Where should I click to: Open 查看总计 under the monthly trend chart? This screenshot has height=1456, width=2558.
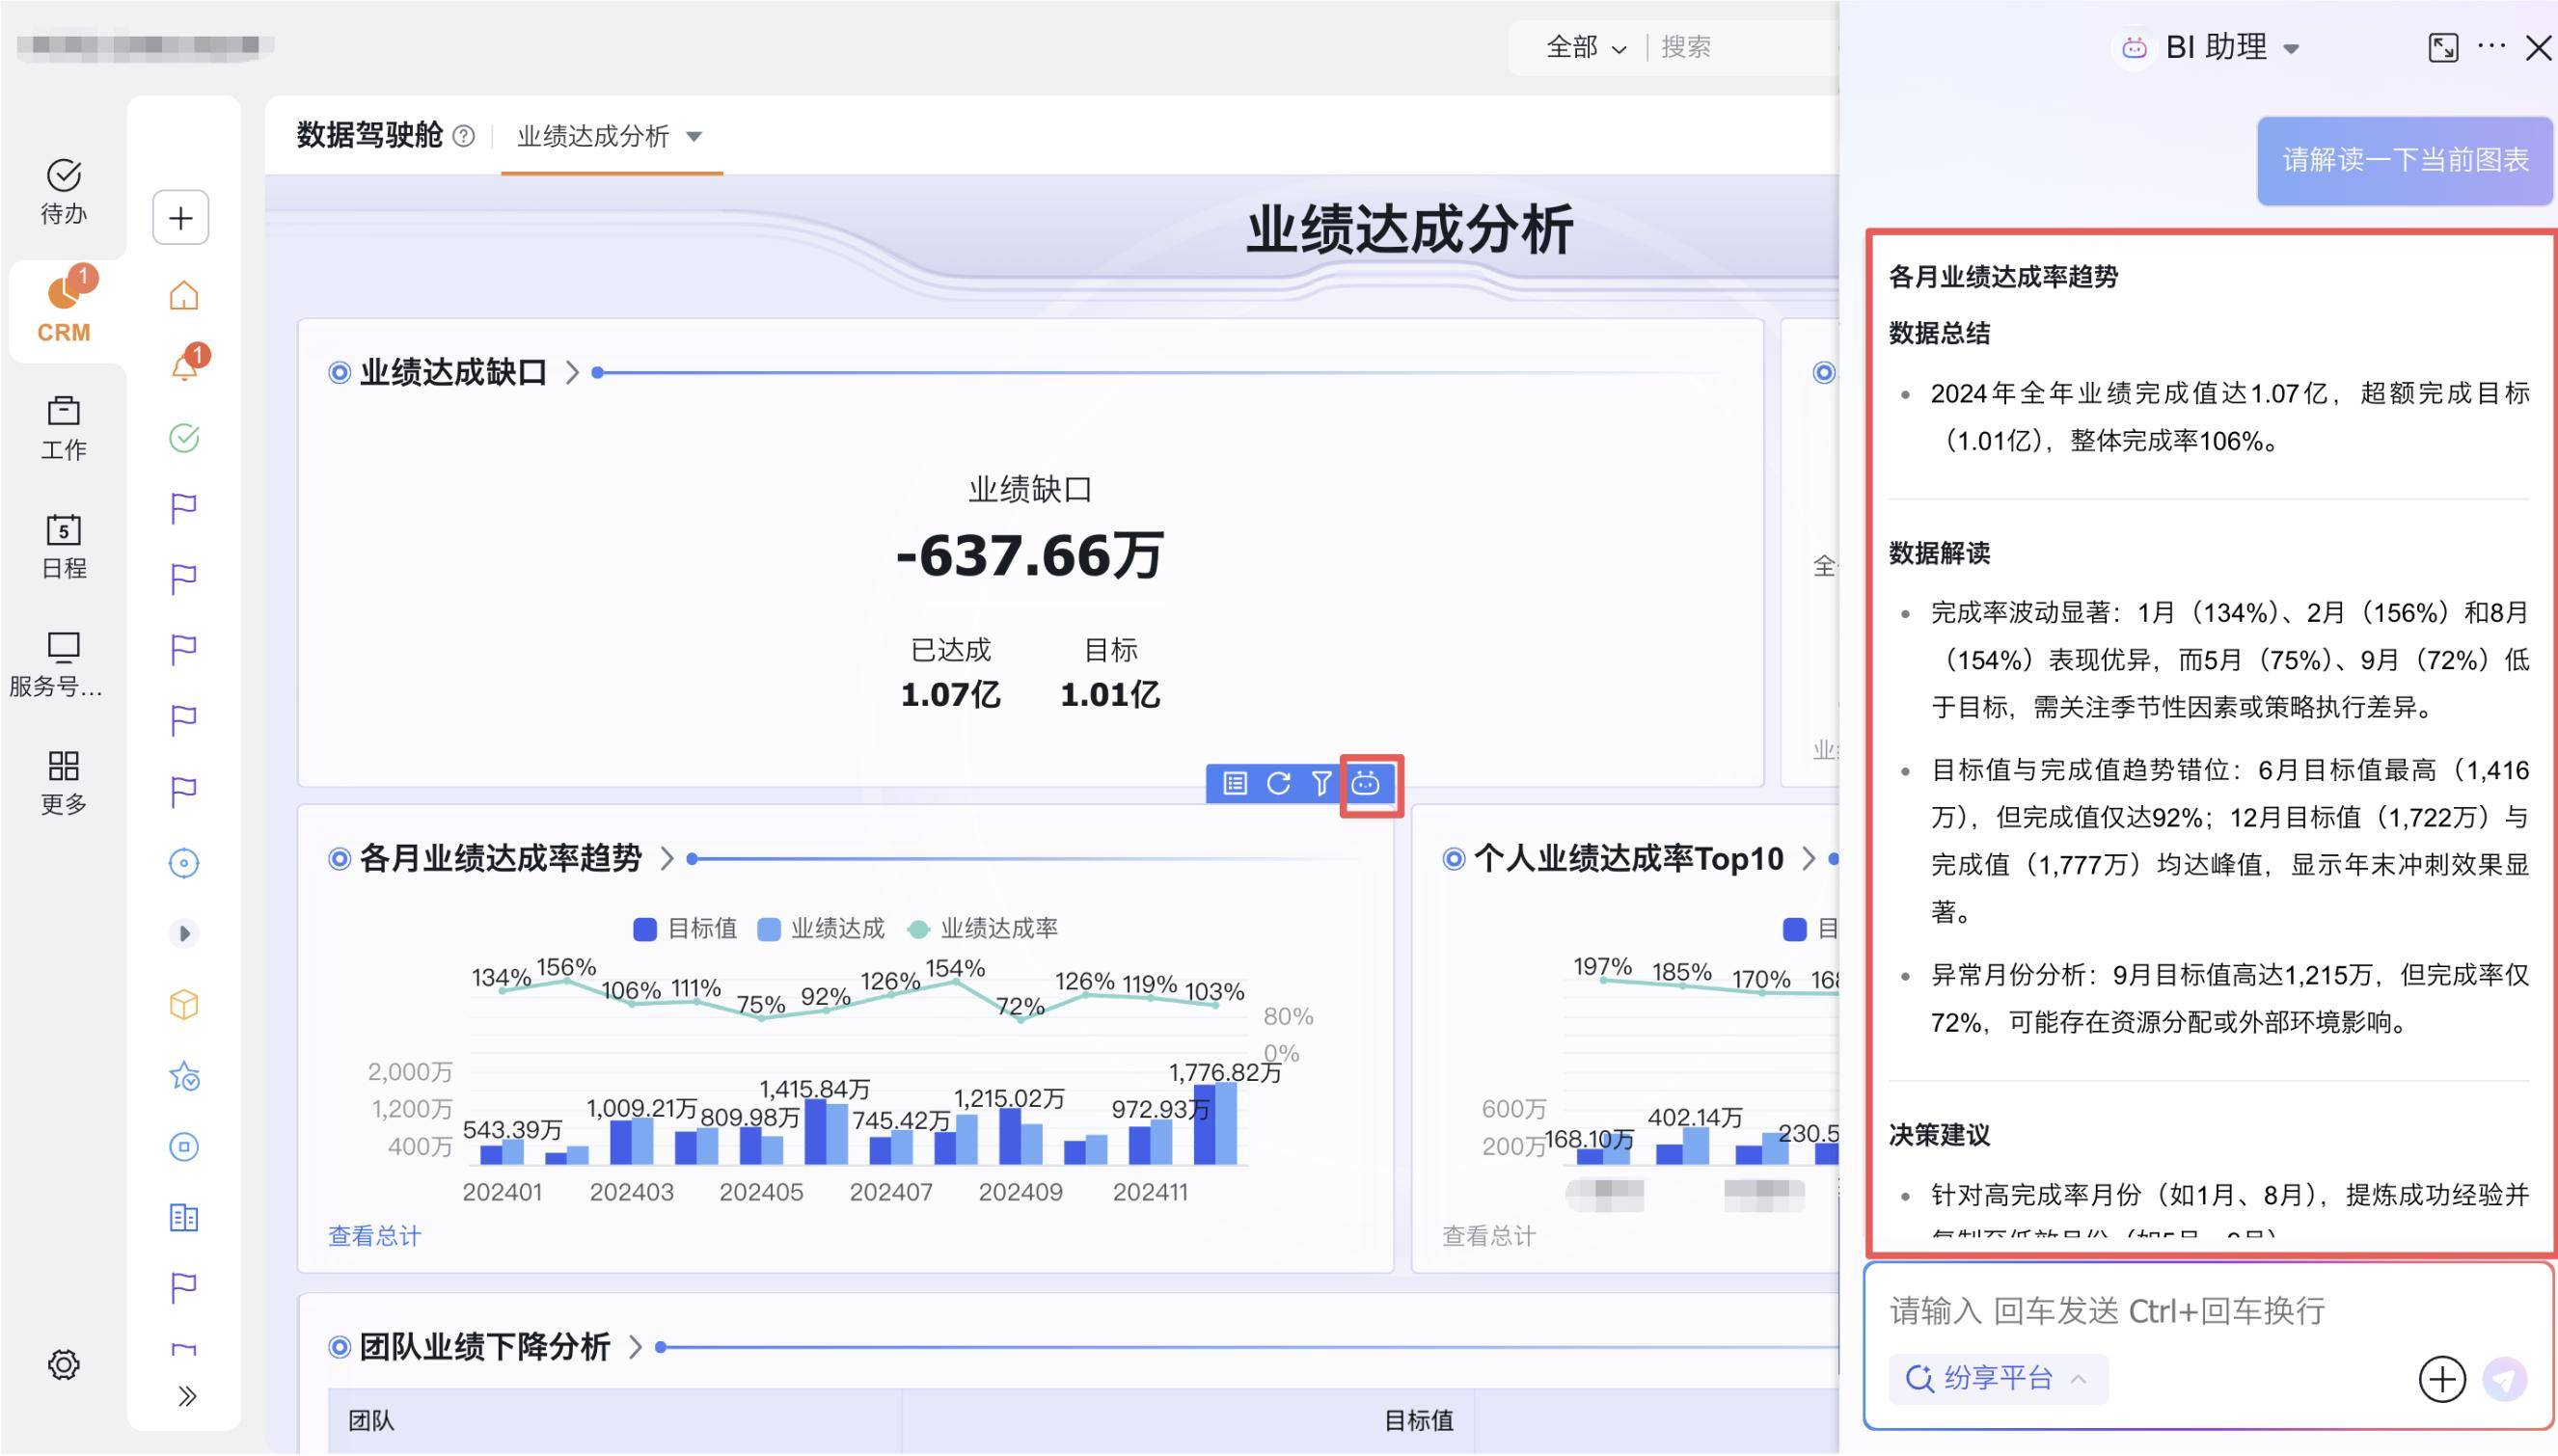tap(373, 1236)
